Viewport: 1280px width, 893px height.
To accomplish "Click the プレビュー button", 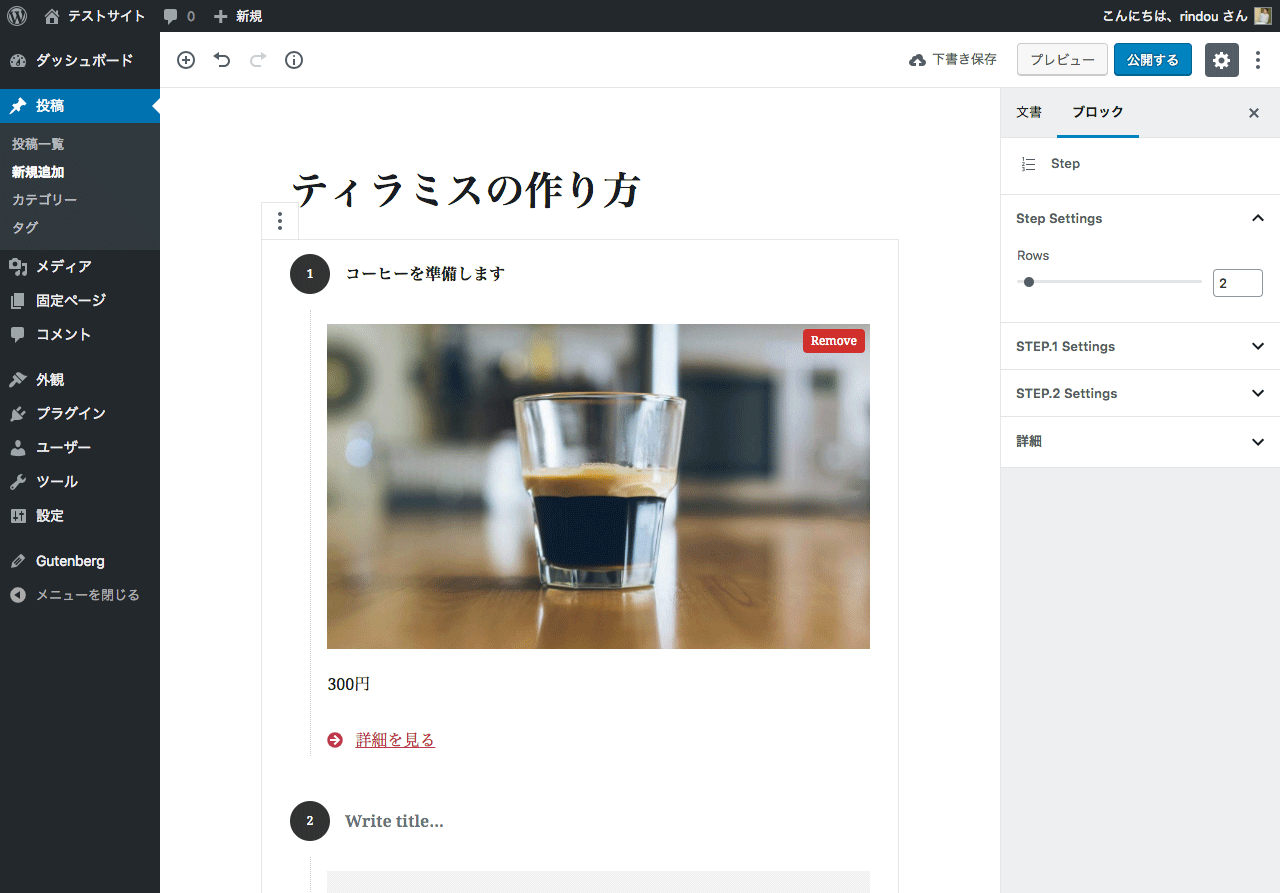I will (x=1062, y=60).
